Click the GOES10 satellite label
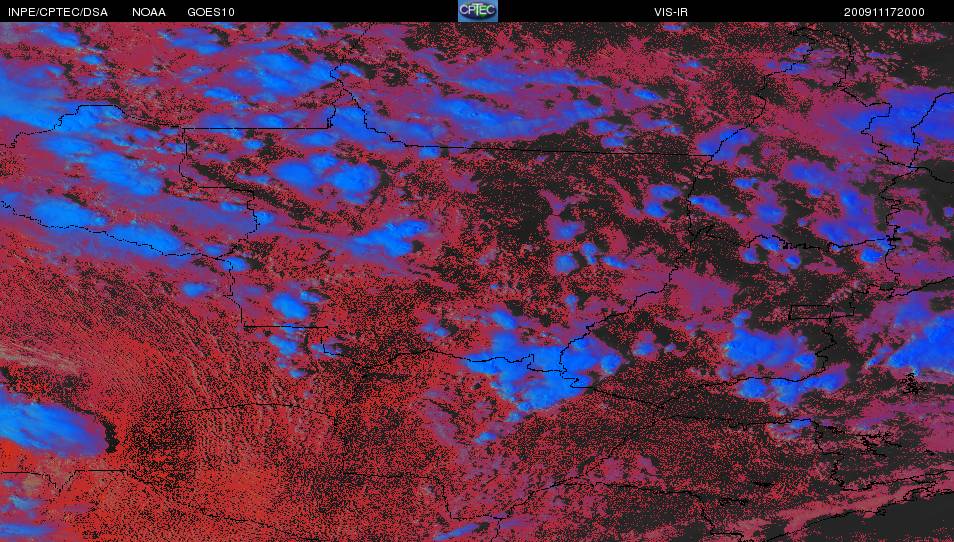The image size is (954, 542). pyautogui.click(x=206, y=12)
